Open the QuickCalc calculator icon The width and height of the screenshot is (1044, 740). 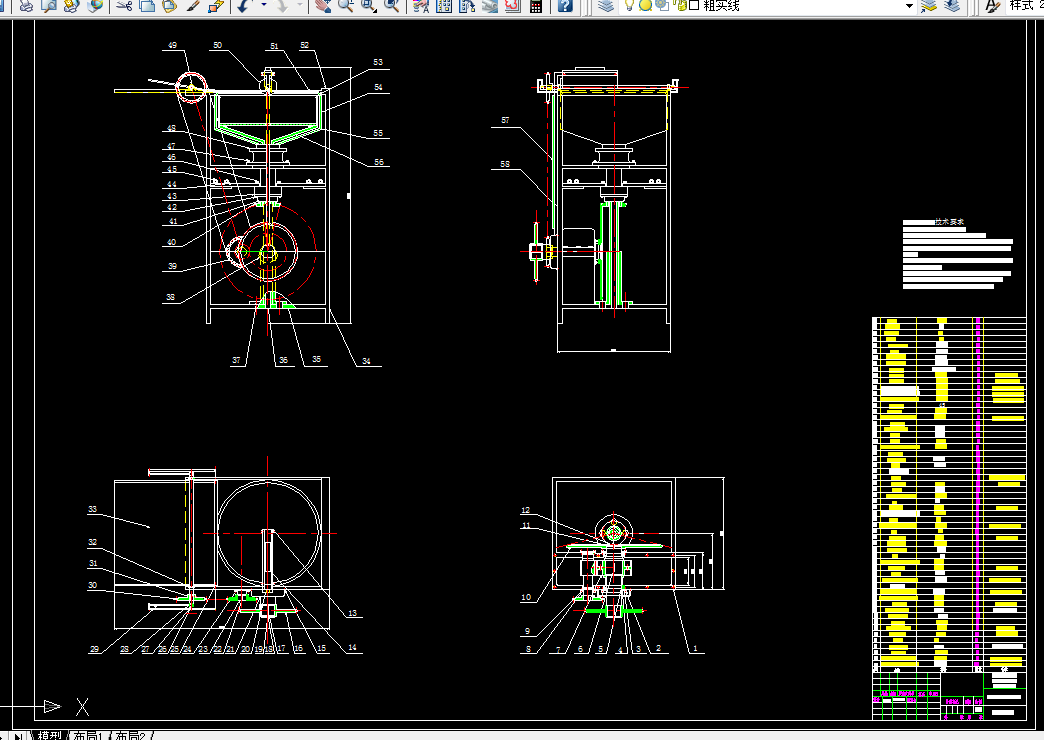pyautogui.click(x=535, y=6)
